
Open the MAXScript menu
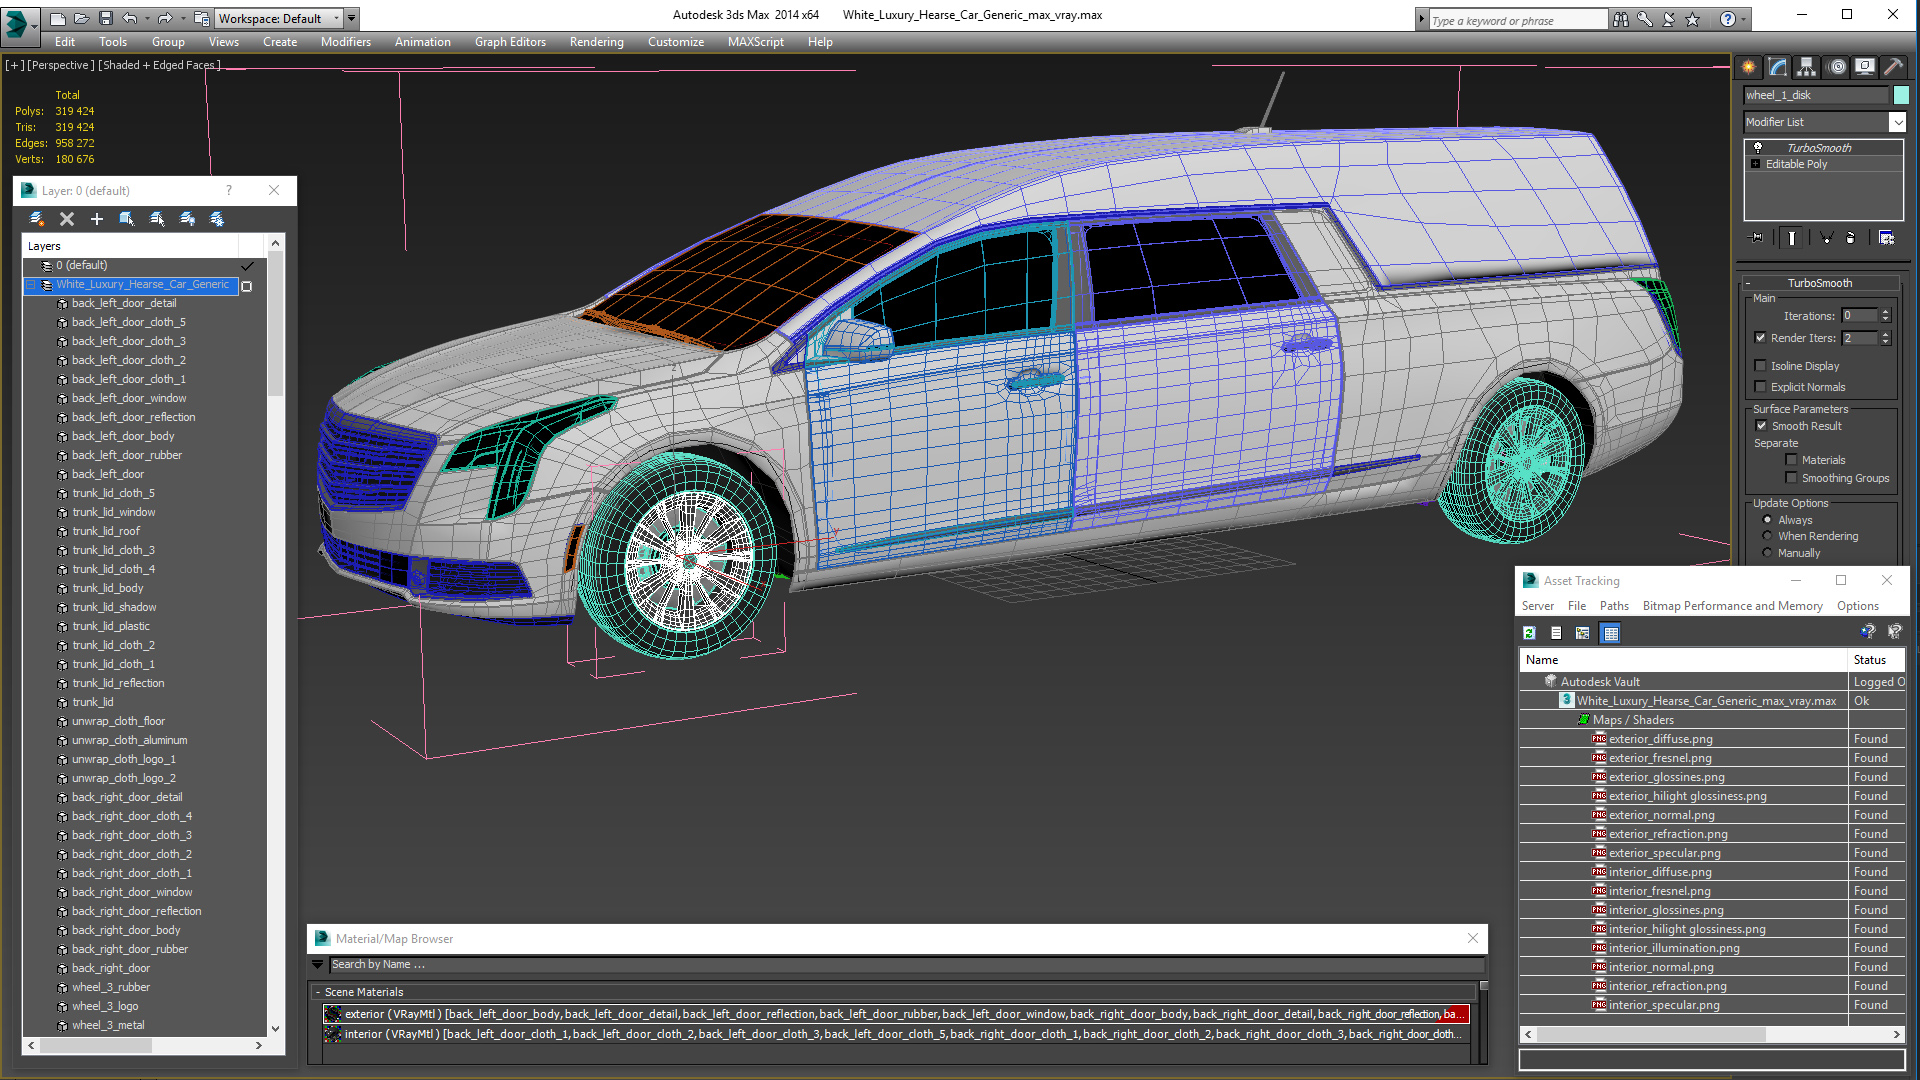click(755, 42)
